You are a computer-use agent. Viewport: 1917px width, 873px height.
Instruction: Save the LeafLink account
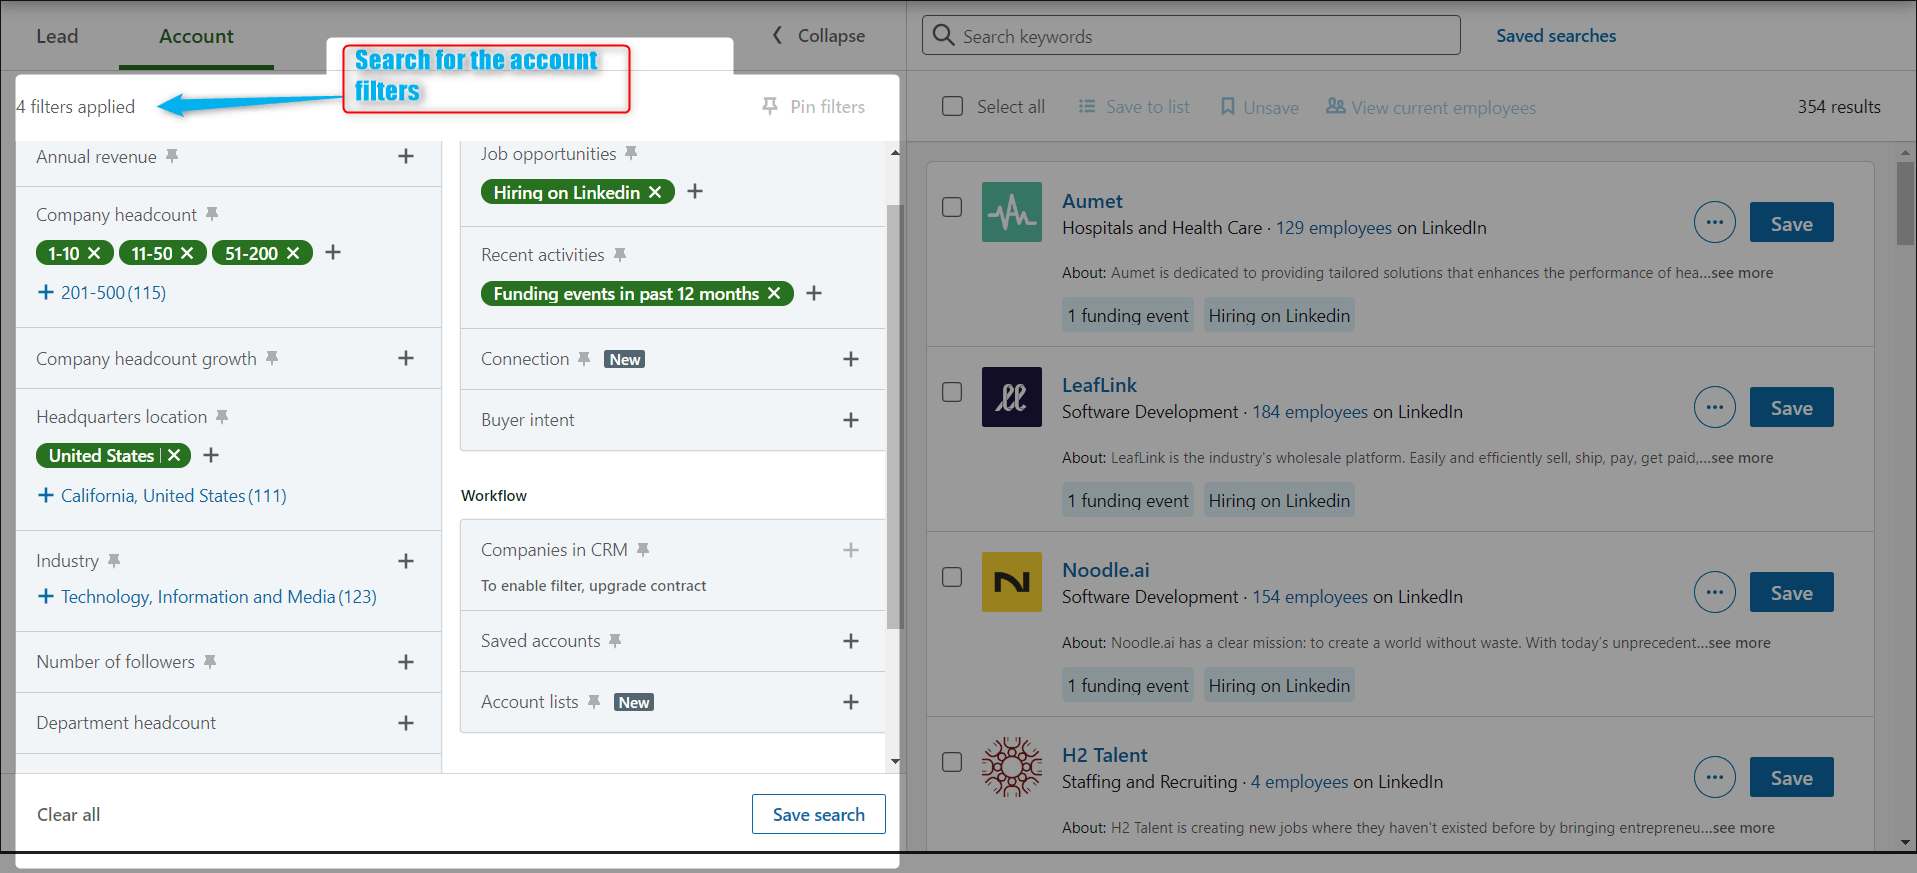point(1791,407)
